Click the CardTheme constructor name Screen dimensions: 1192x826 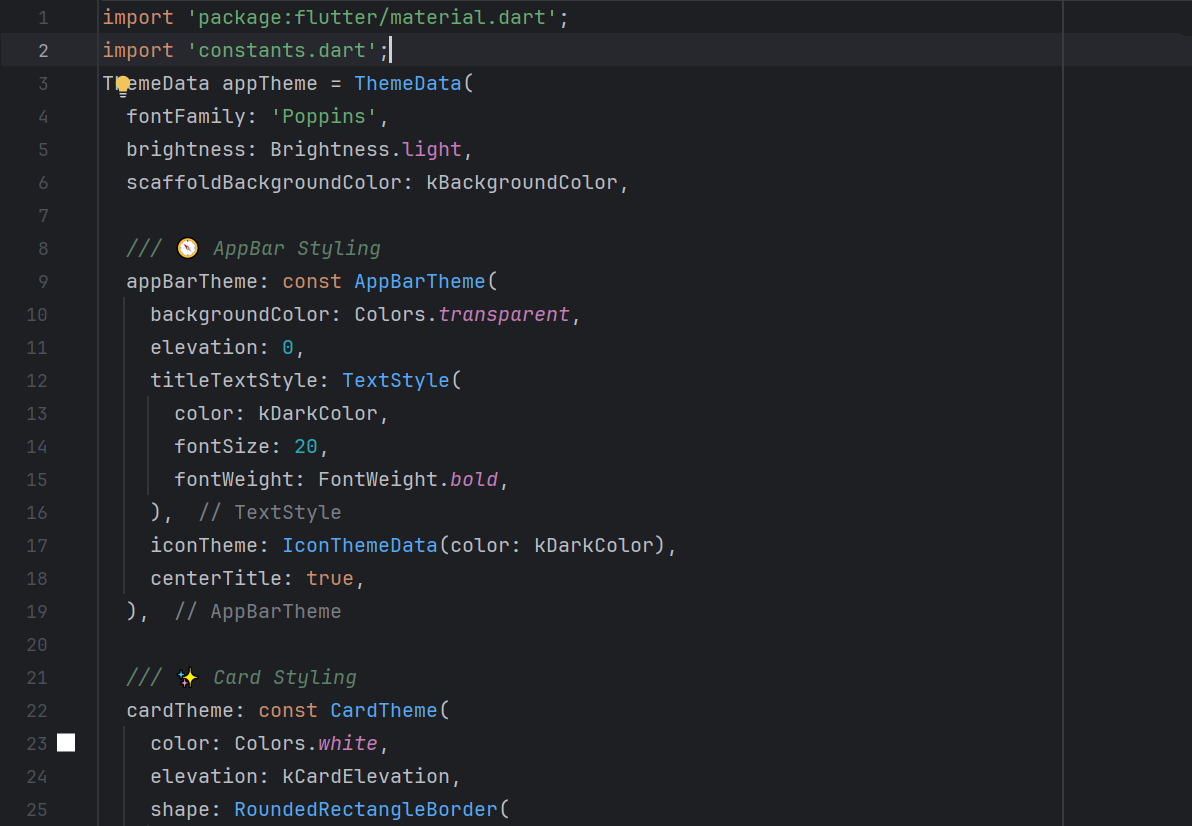point(384,710)
